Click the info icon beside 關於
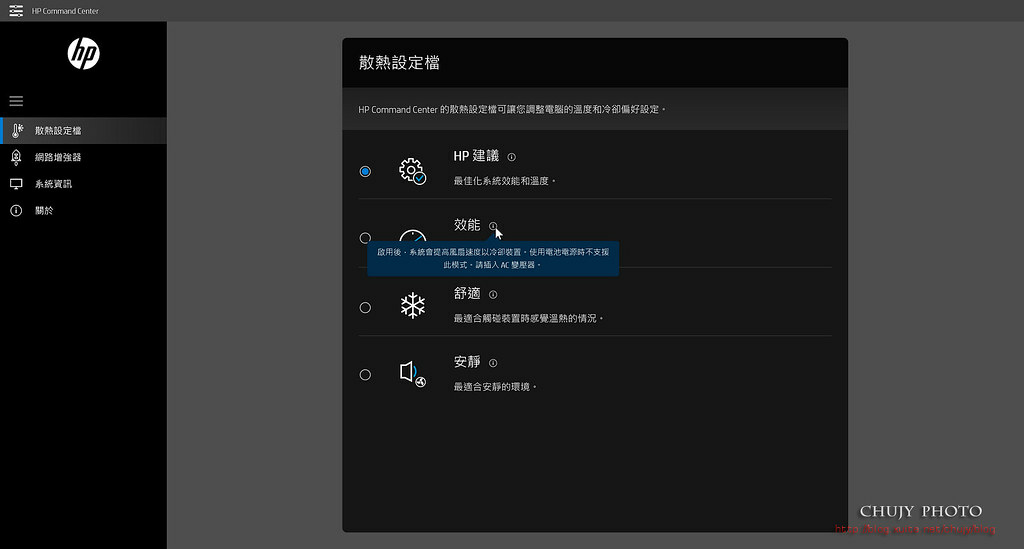 (x=16, y=210)
